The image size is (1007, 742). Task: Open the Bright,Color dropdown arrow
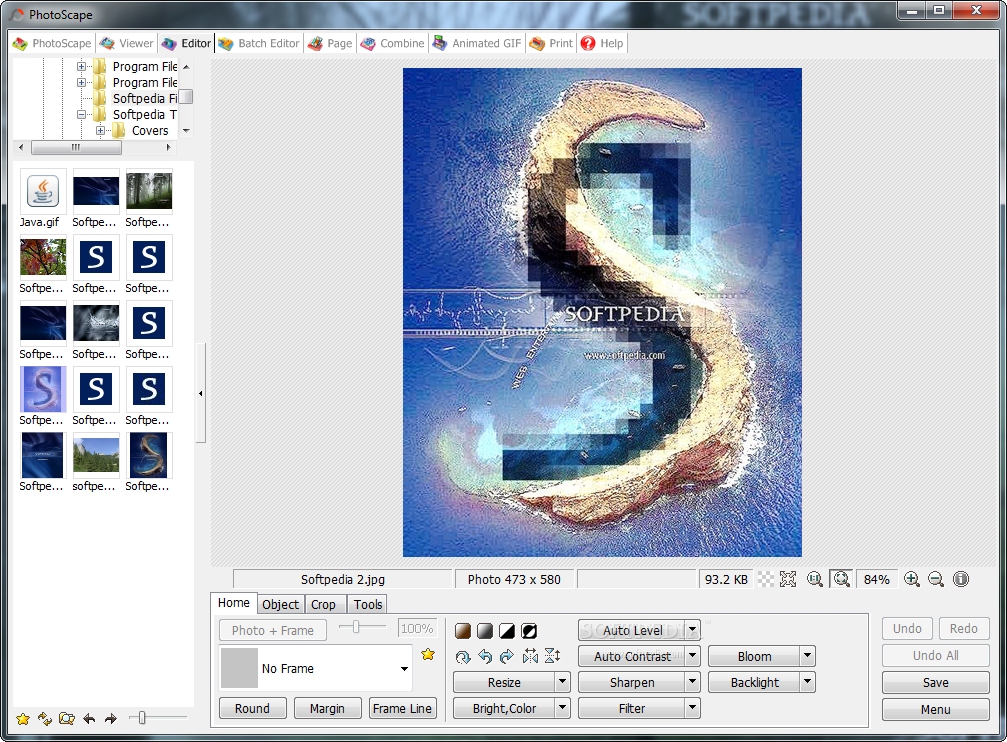pos(563,708)
